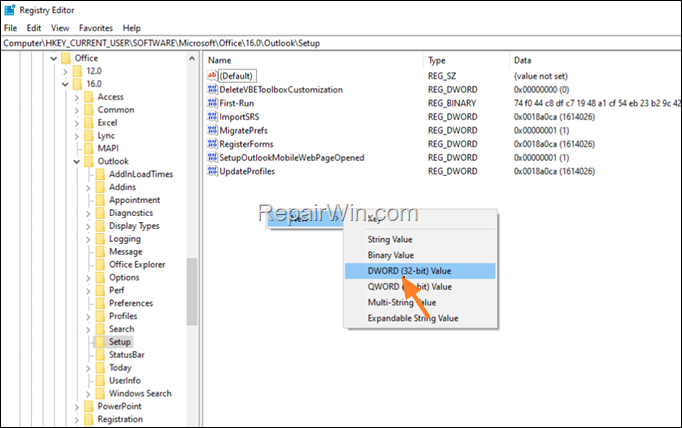Open the Help menu
The image size is (682, 428).
pyautogui.click(x=131, y=28)
